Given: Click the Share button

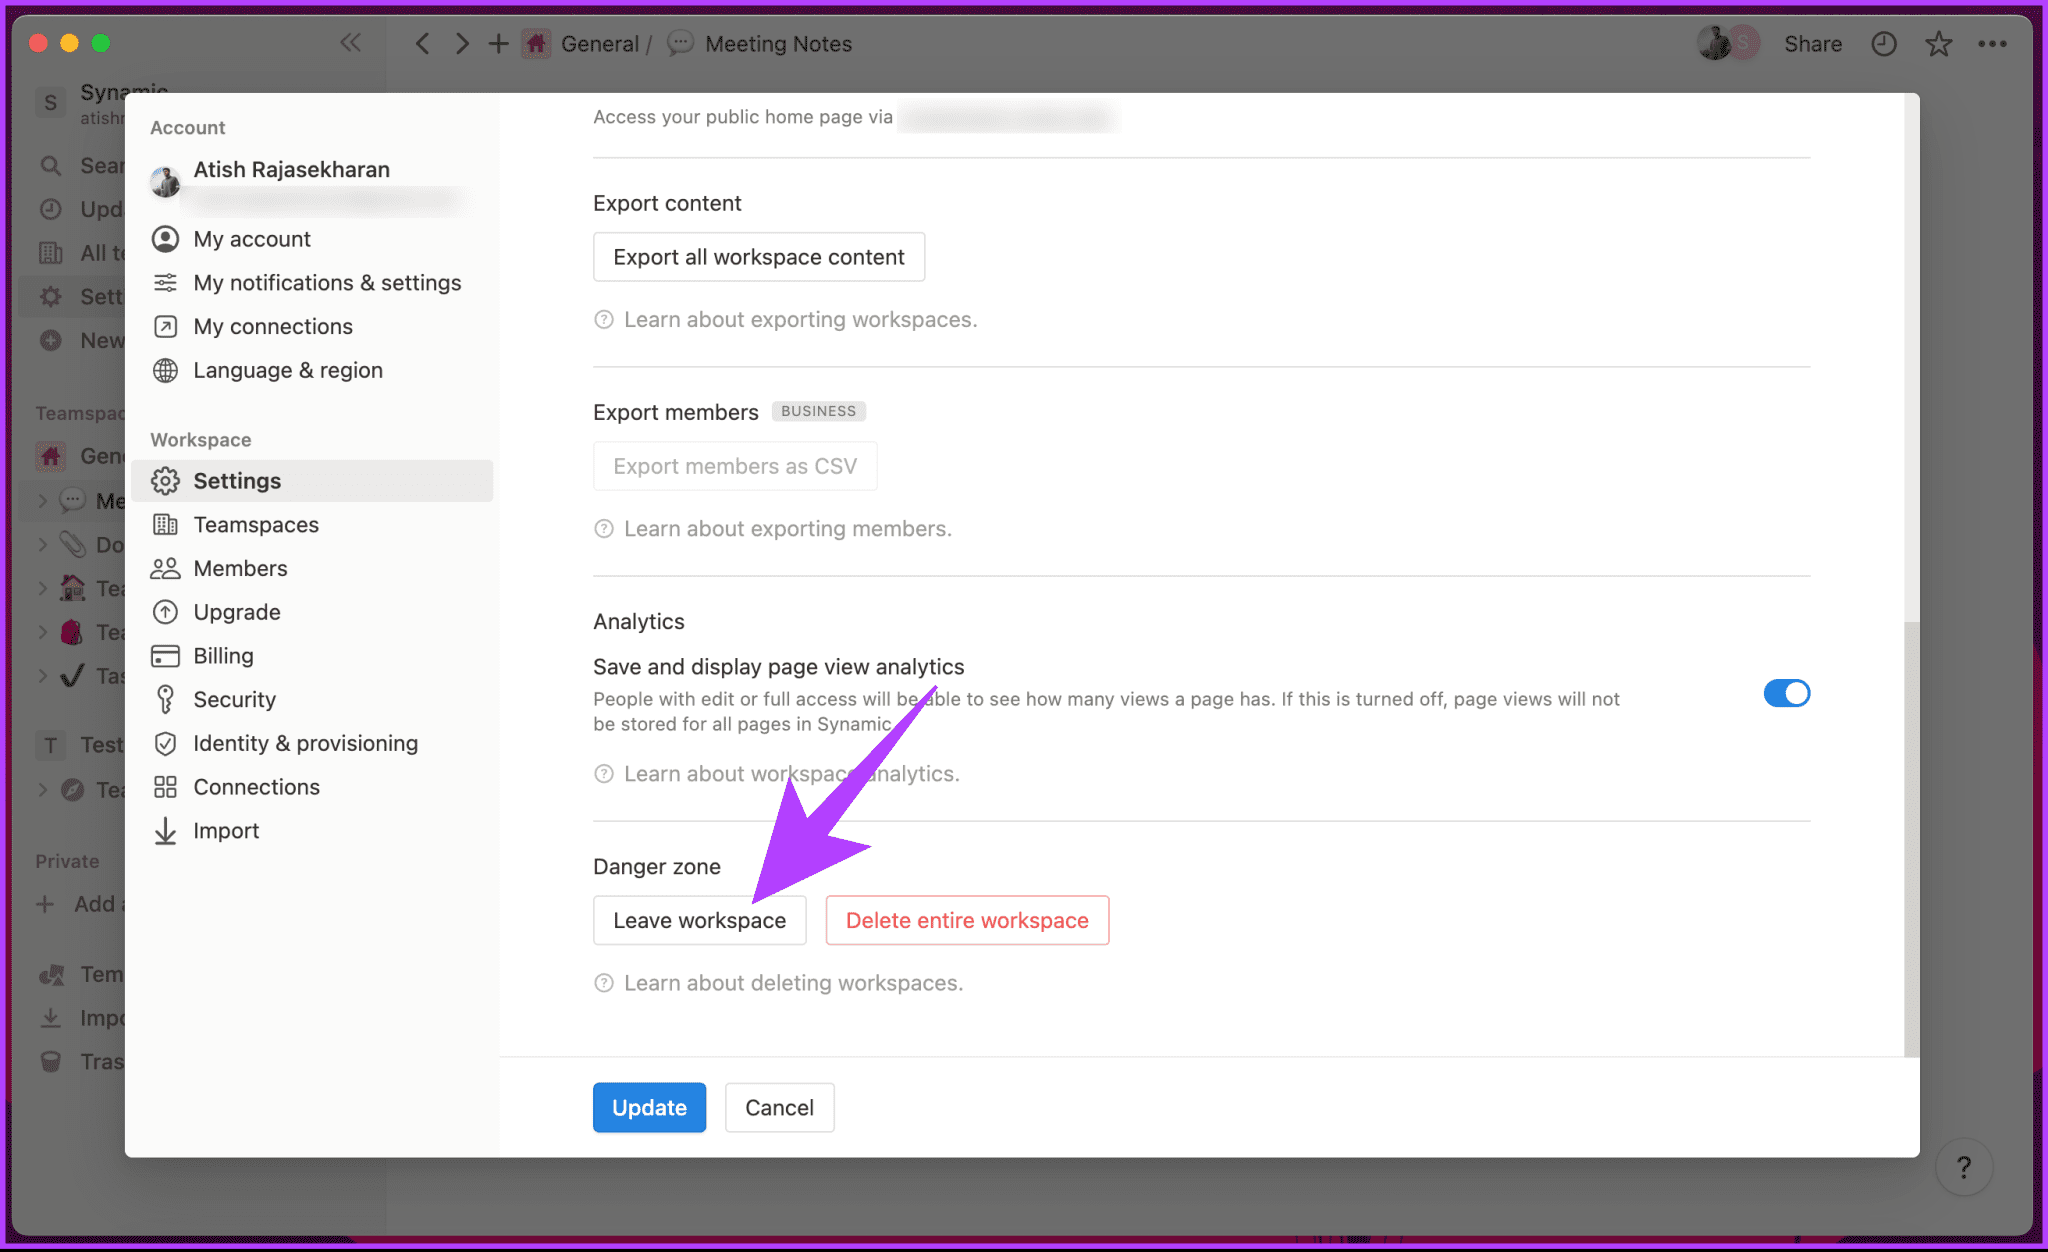Looking at the screenshot, I should click(x=1813, y=44).
